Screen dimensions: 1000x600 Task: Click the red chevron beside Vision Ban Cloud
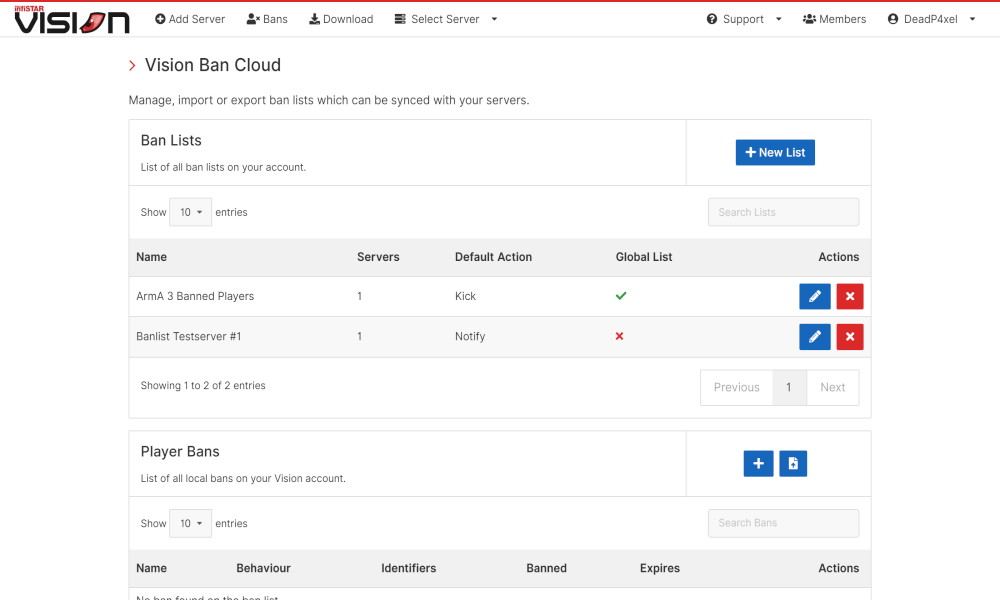[x=132, y=65]
